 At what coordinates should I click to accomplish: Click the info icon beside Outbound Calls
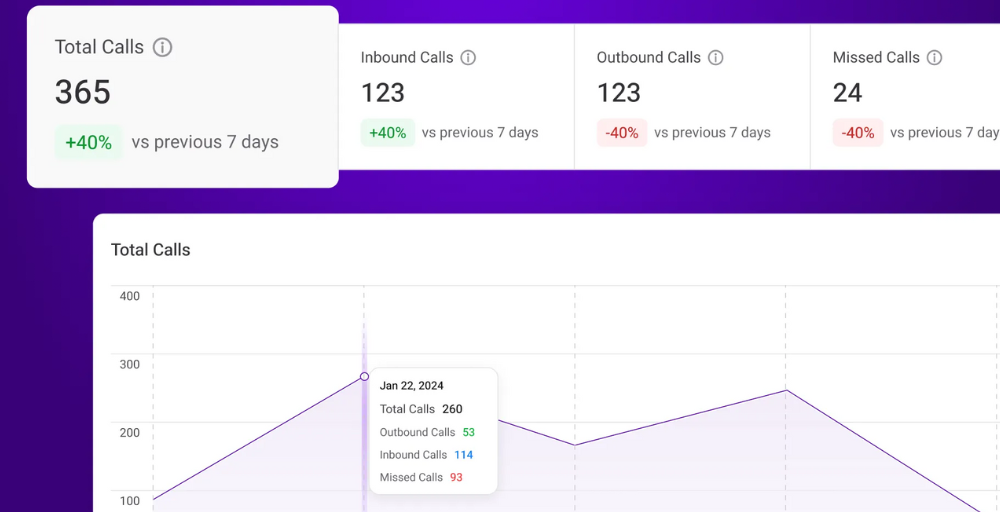pos(716,57)
